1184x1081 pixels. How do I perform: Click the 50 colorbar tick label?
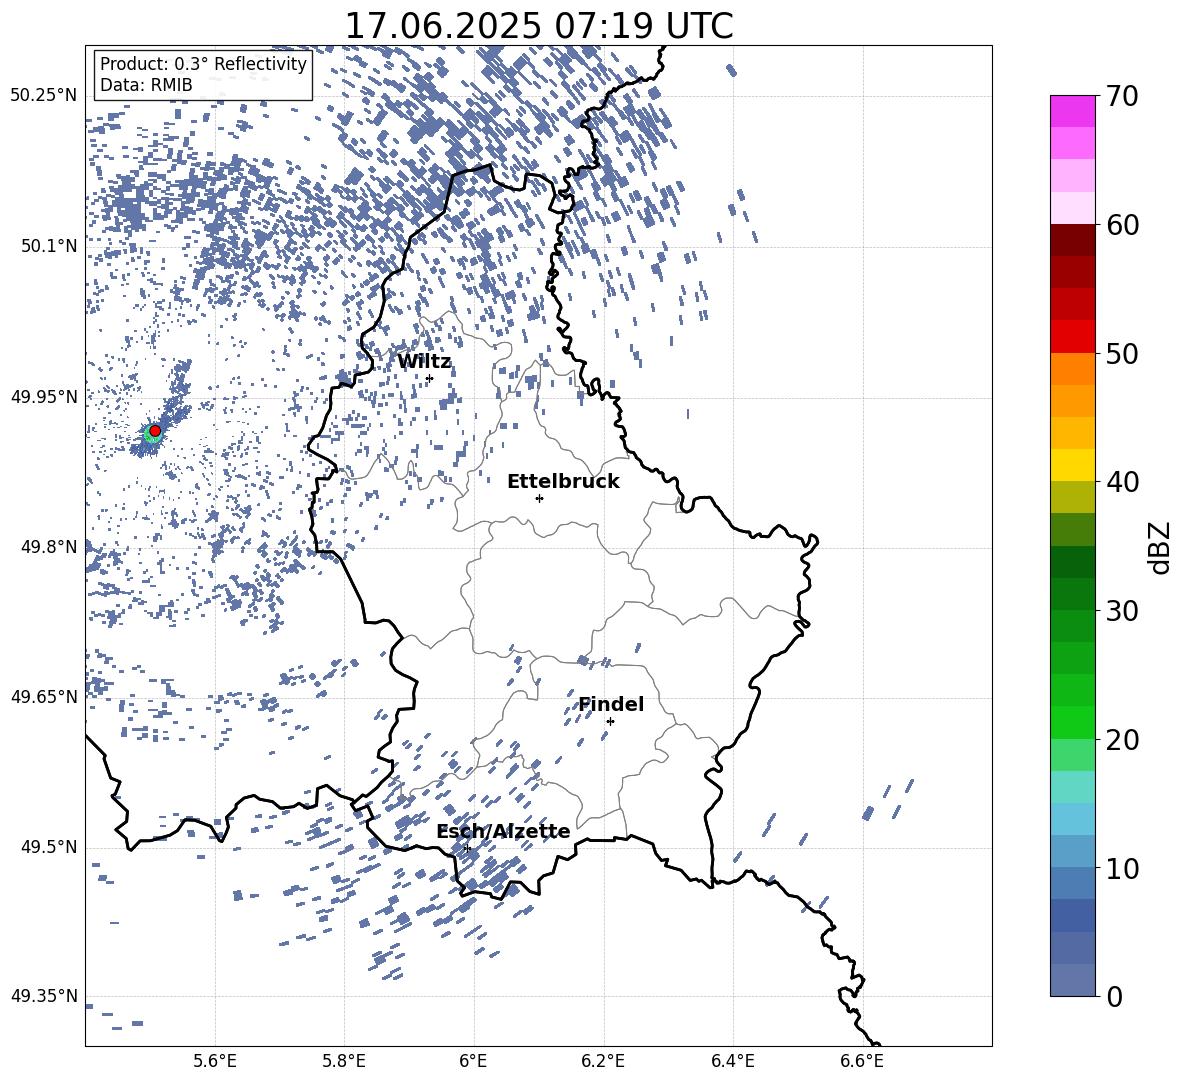pyautogui.click(x=1122, y=353)
